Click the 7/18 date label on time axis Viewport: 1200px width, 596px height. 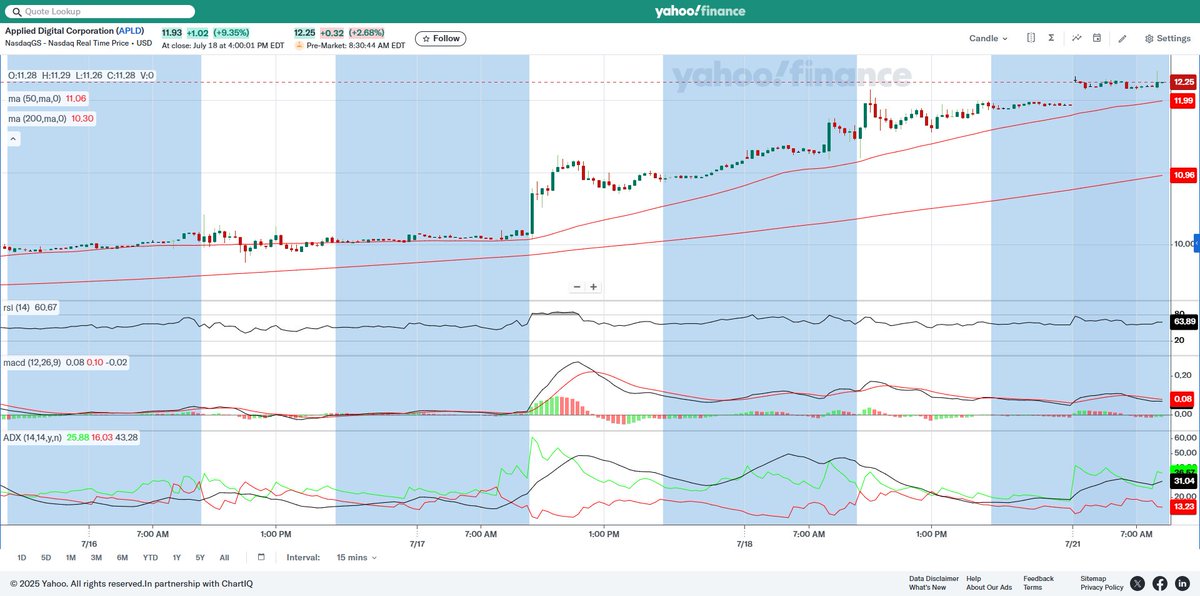click(744, 544)
